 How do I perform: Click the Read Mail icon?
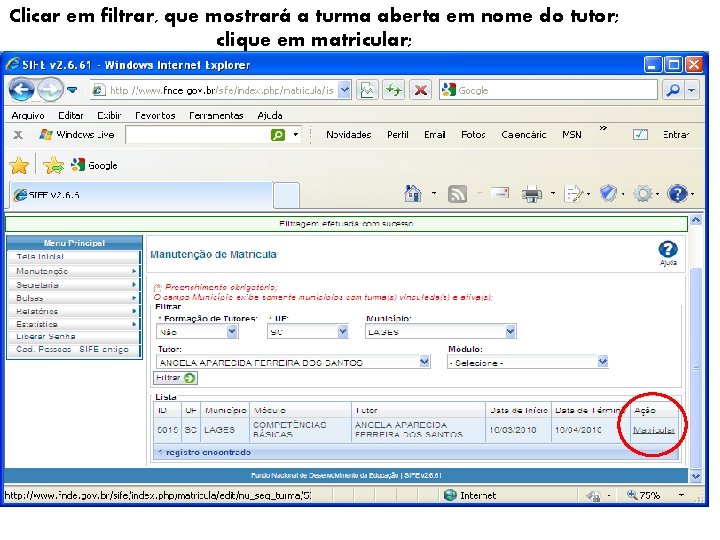pos(500,193)
